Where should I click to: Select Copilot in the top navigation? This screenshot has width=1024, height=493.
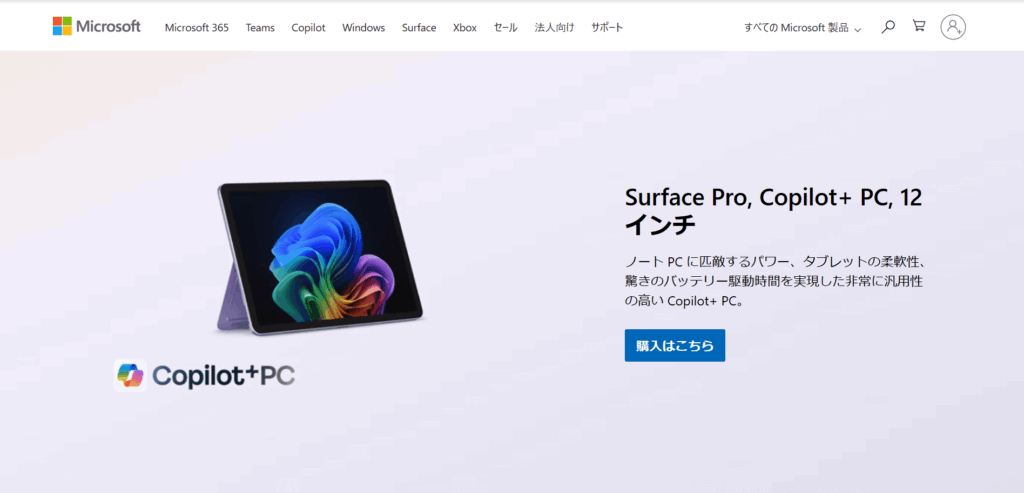coord(308,27)
